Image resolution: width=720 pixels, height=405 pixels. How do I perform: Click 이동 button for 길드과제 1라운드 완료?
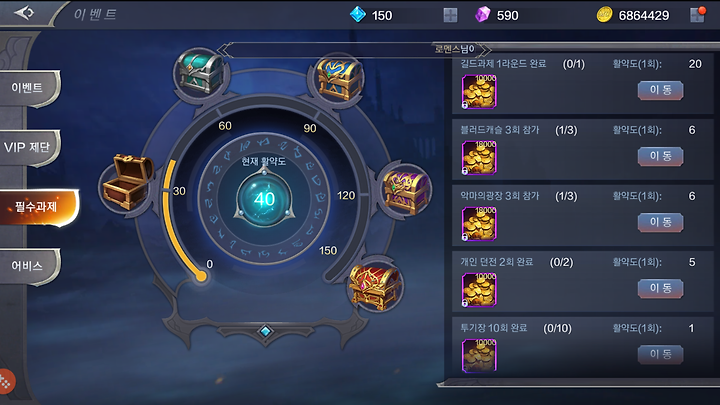click(660, 90)
